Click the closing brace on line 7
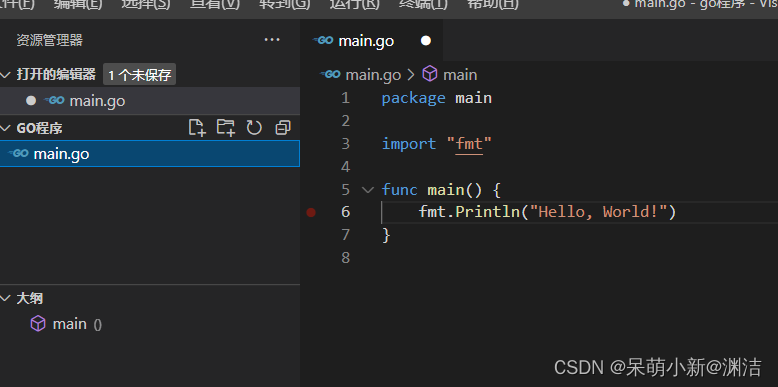 tap(387, 235)
